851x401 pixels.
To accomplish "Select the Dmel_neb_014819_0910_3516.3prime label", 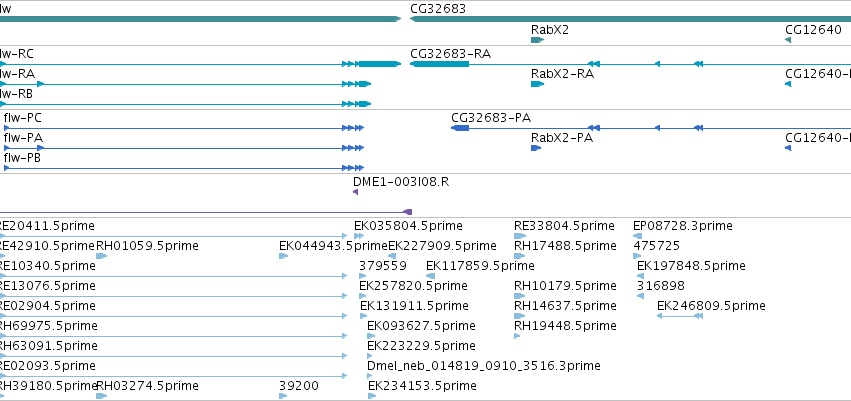I will pyautogui.click(x=484, y=366).
